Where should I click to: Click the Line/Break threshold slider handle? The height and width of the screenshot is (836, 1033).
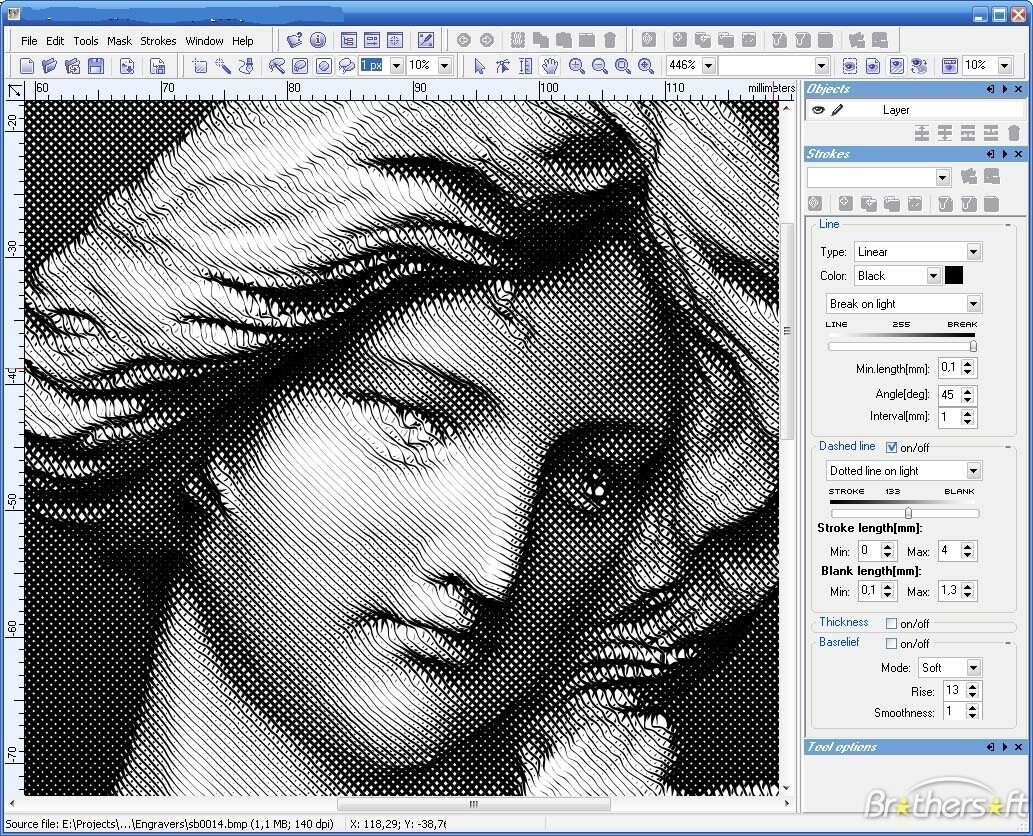coord(973,346)
